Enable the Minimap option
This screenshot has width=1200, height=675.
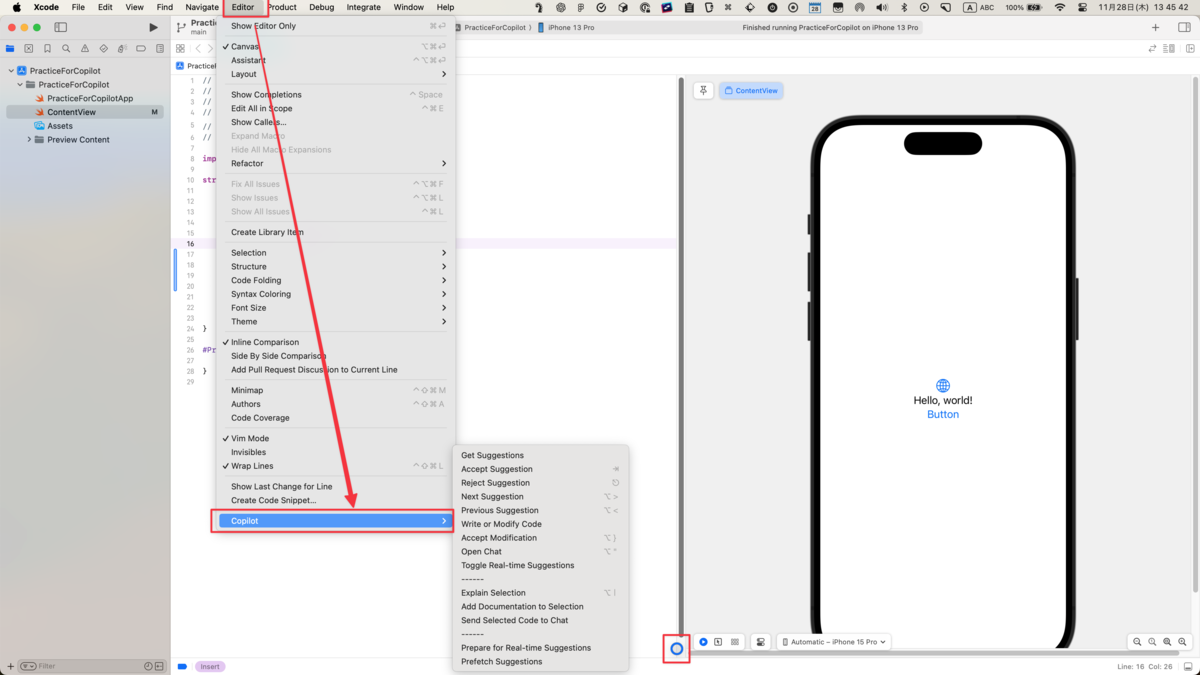tap(333, 390)
